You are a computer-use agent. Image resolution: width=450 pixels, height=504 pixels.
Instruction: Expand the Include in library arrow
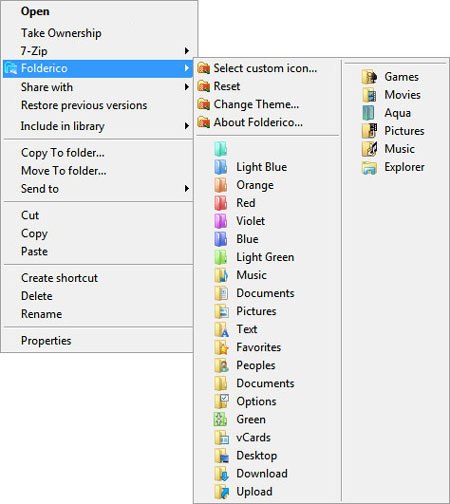click(x=187, y=126)
